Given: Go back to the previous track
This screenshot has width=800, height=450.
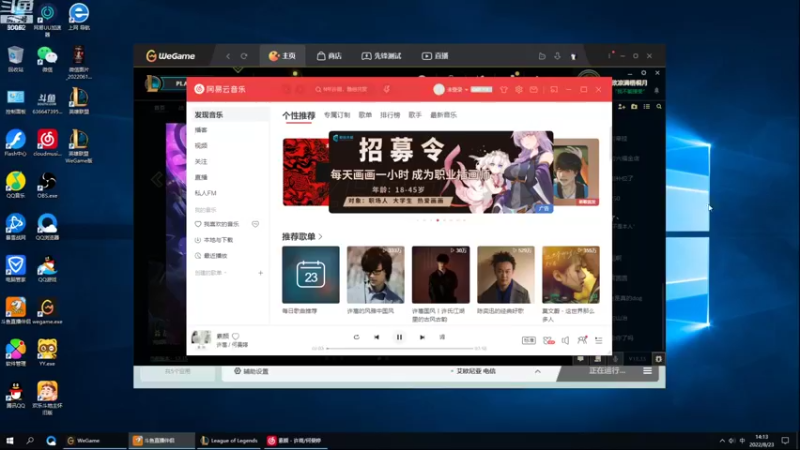Looking at the screenshot, I should (x=377, y=337).
